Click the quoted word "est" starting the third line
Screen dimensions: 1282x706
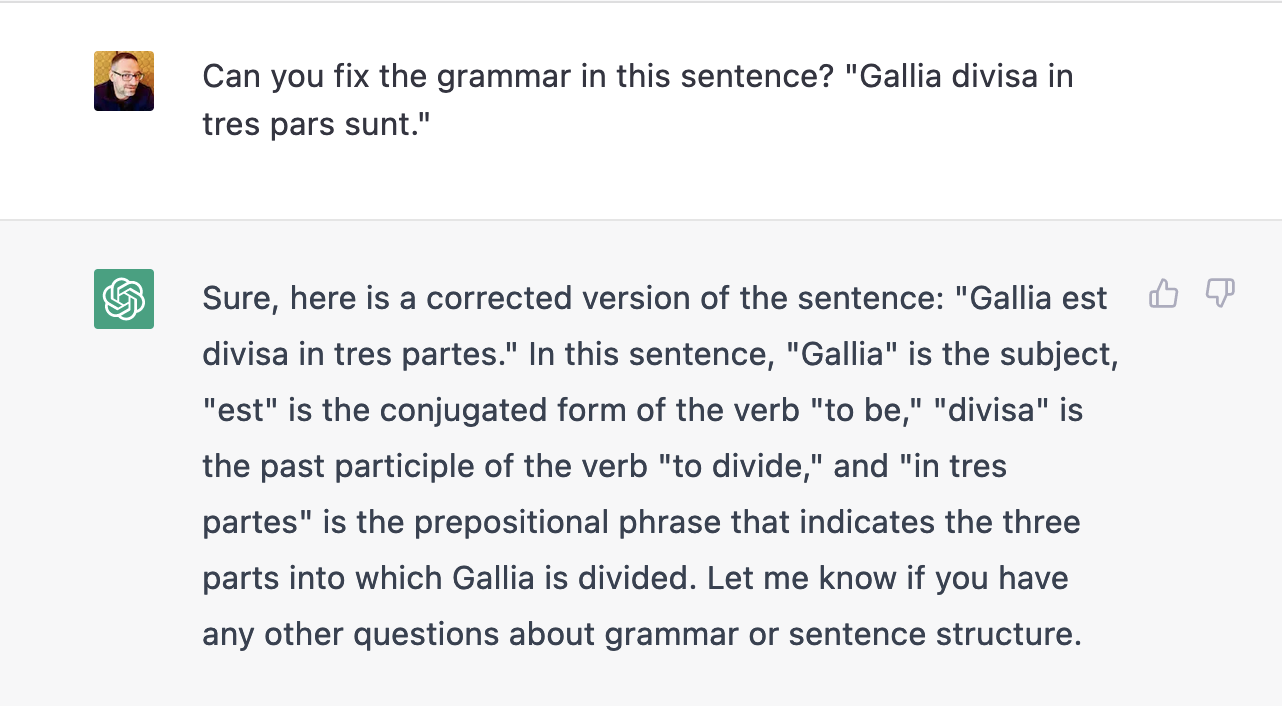[x=240, y=410]
